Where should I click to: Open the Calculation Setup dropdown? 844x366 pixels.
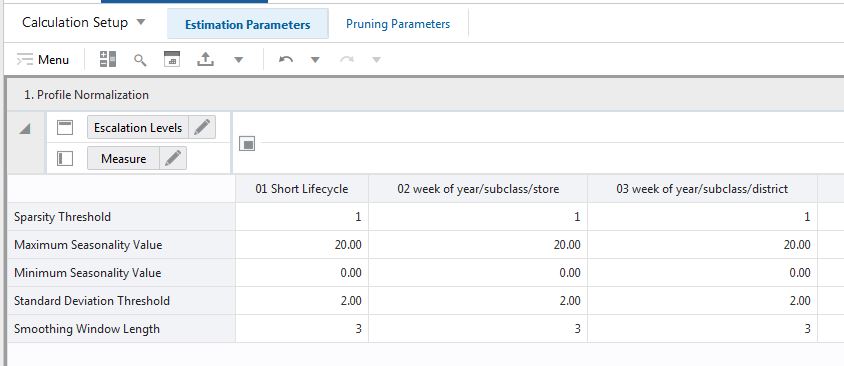[83, 23]
